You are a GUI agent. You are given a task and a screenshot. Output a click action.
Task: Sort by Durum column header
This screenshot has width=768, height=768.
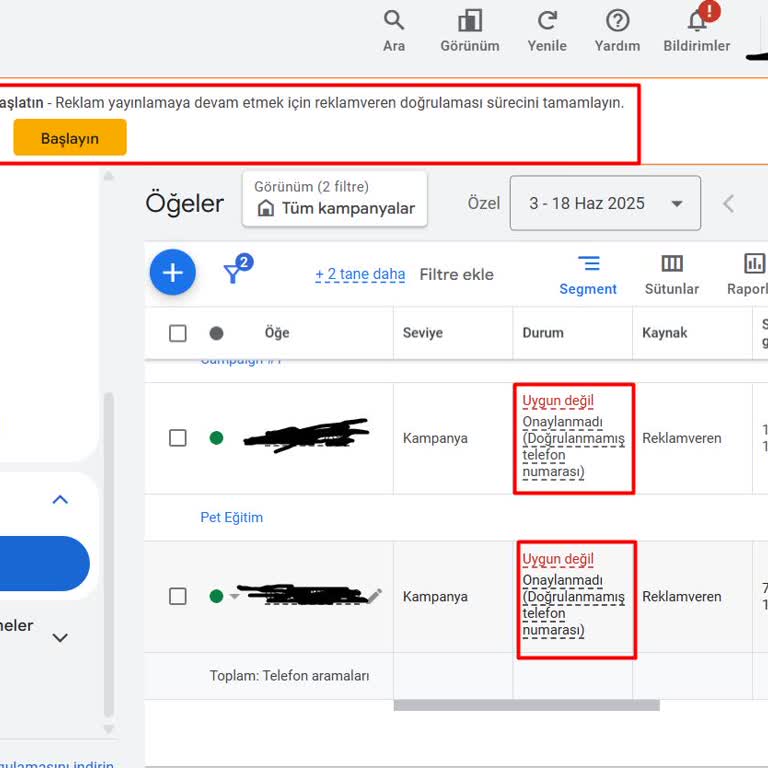click(543, 333)
